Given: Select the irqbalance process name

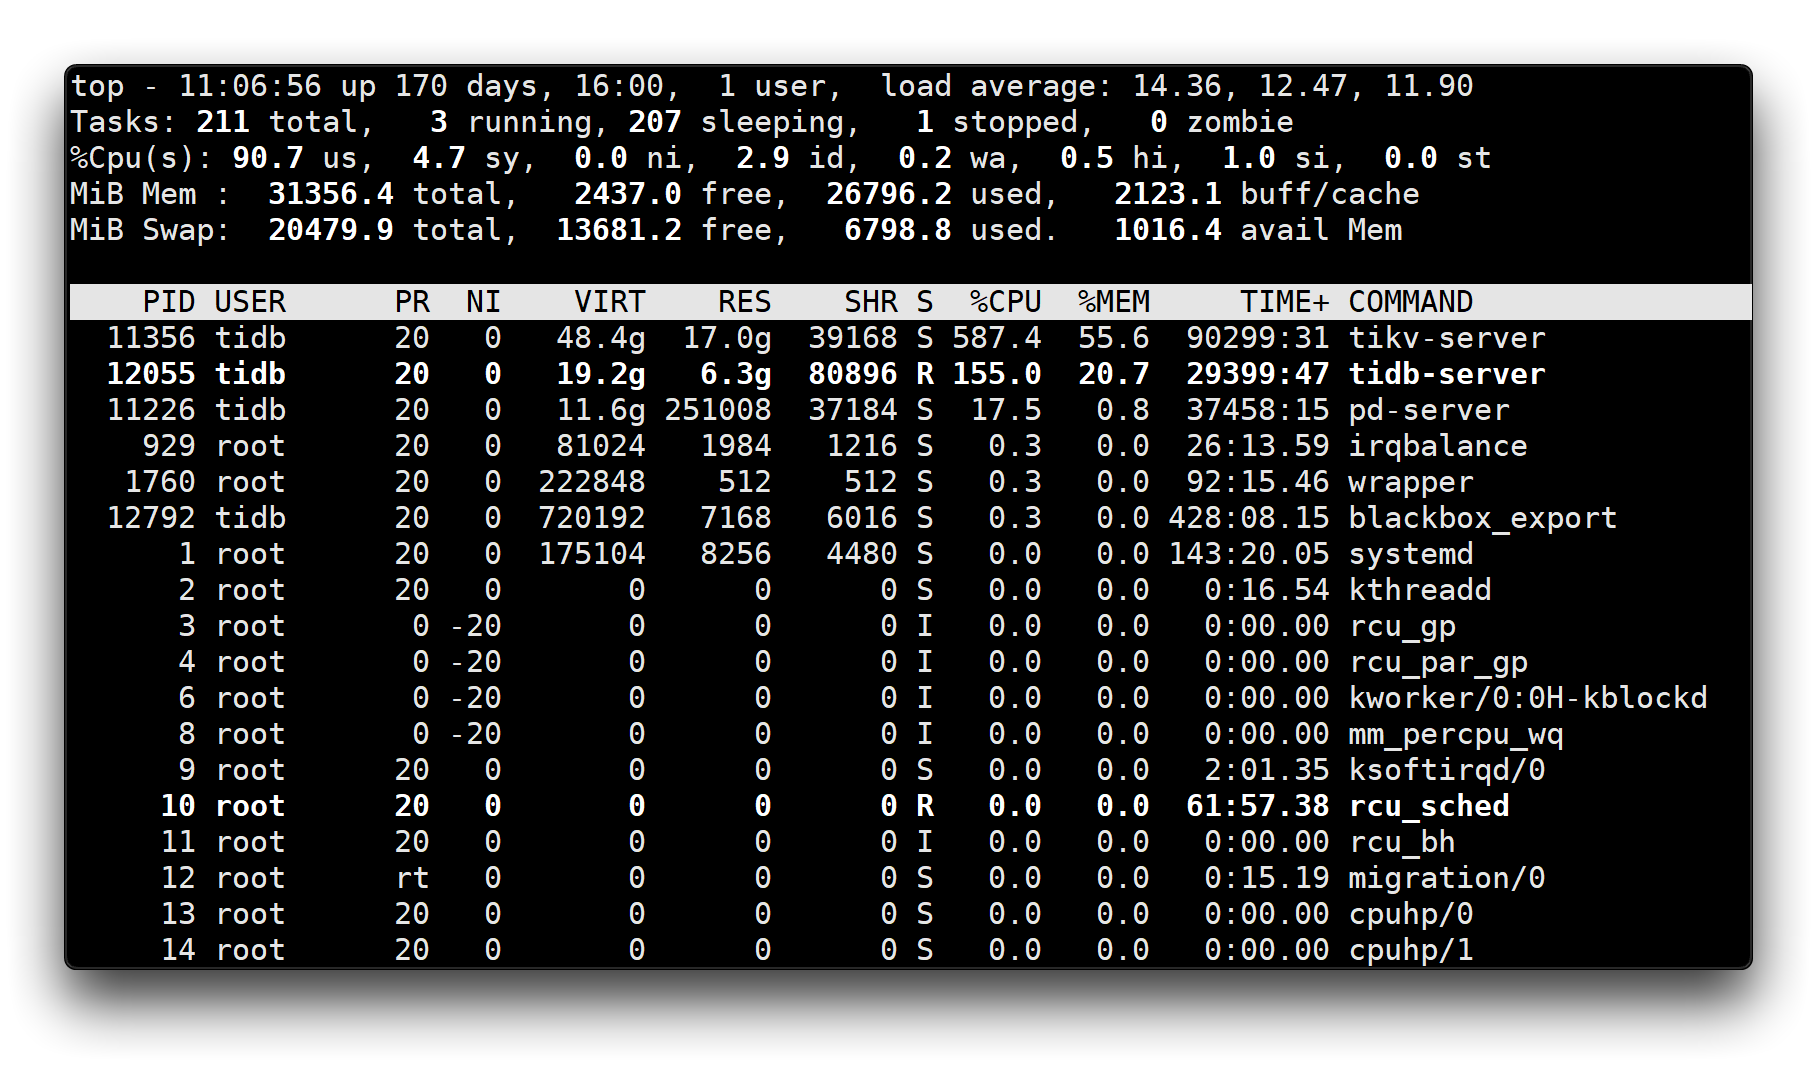Looking at the screenshot, I should coord(1437,446).
